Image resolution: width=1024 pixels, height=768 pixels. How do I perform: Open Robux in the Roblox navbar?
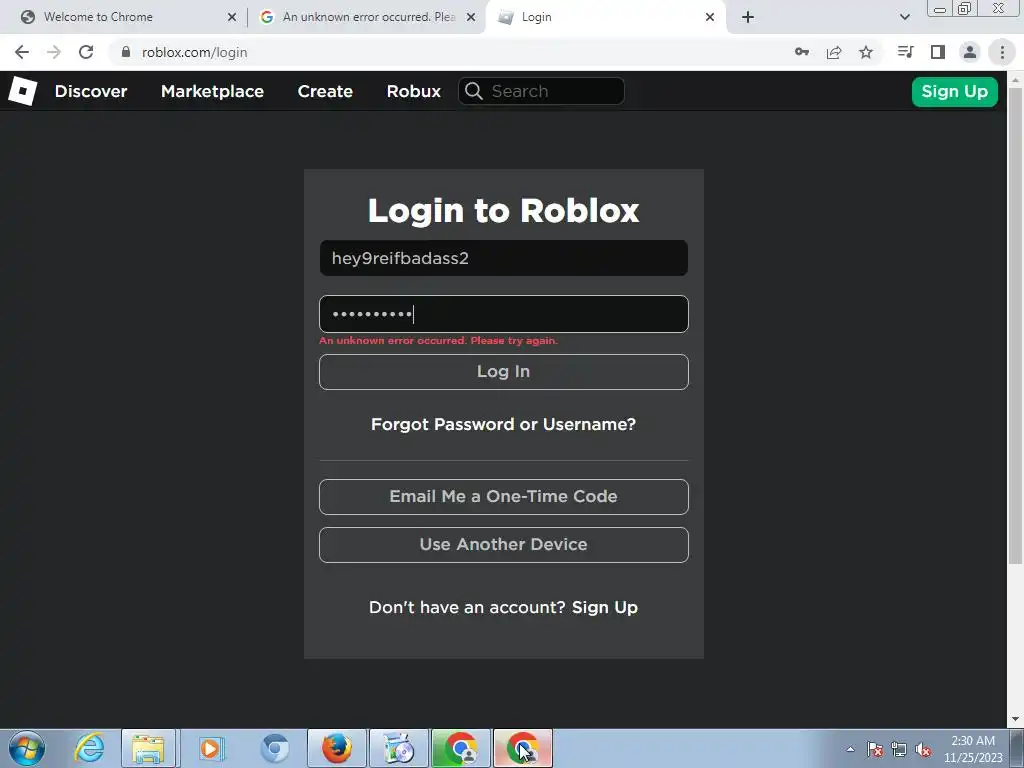[413, 91]
